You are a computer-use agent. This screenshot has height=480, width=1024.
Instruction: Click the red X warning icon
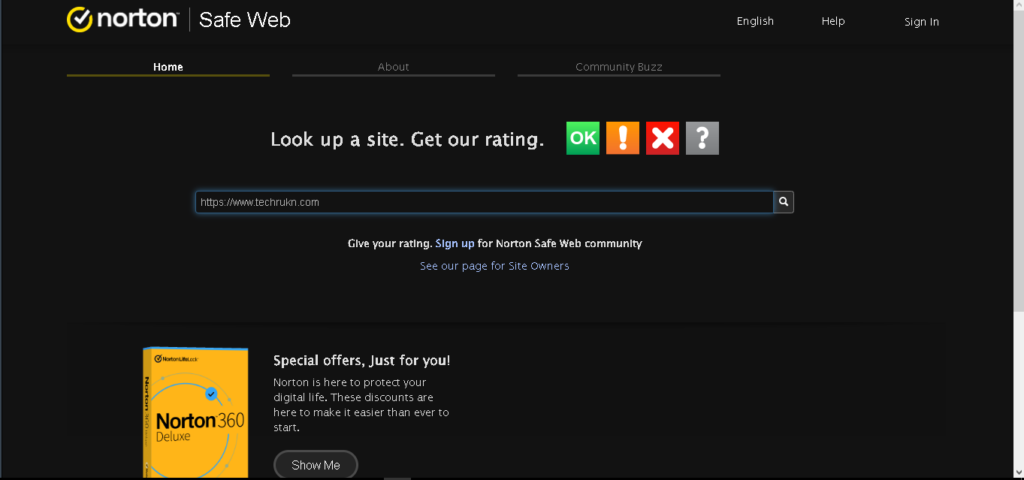pyautogui.click(x=662, y=138)
